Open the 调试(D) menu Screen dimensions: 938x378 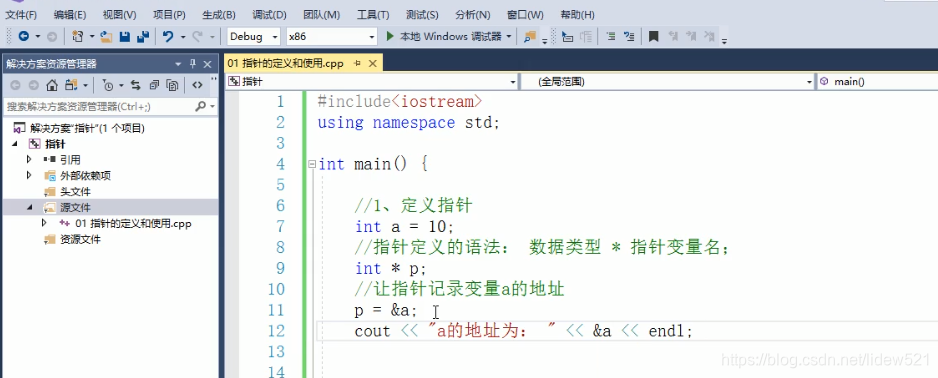(269, 14)
